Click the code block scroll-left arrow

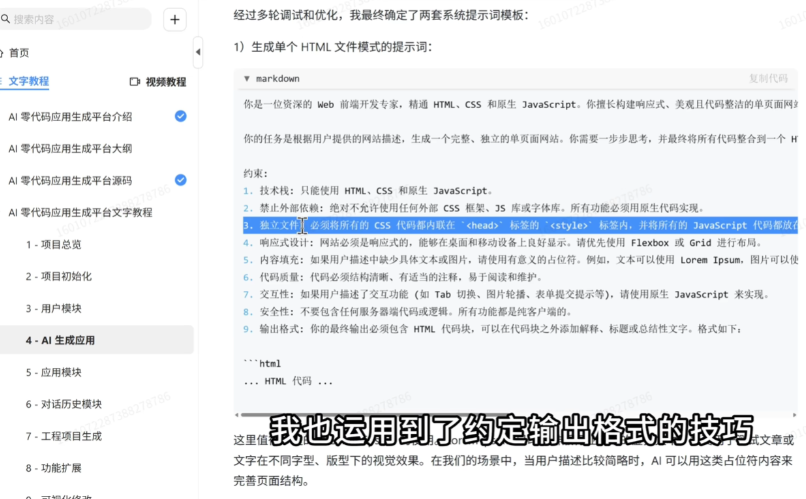(x=236, y=415)
